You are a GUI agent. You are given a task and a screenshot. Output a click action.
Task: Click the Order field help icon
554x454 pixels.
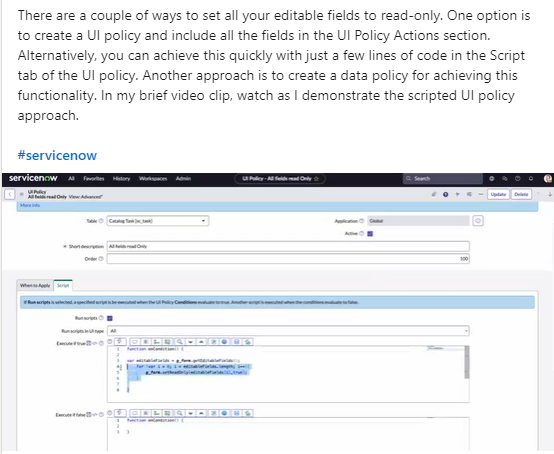coord(101,259)
